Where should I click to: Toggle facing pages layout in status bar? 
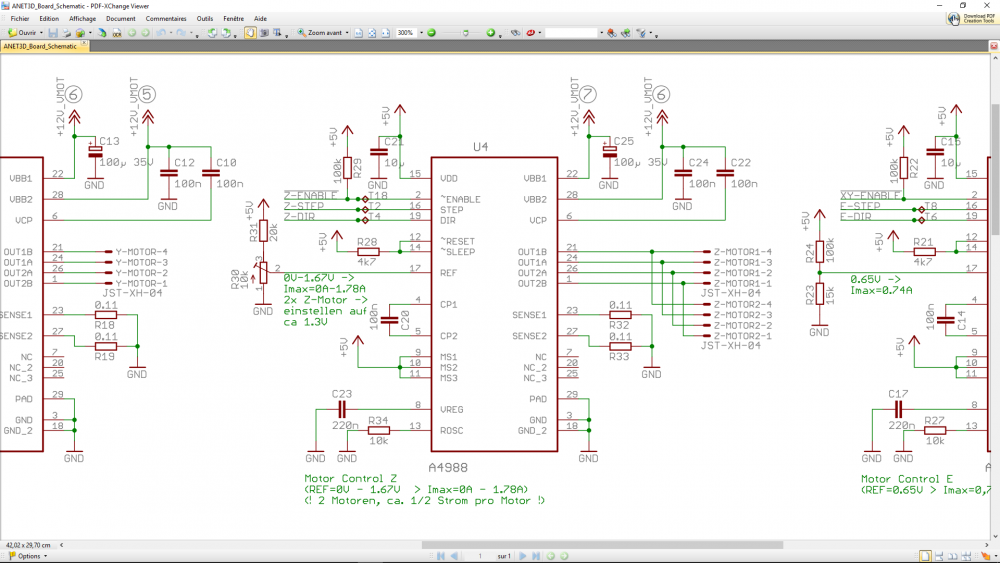pos(953,556)
